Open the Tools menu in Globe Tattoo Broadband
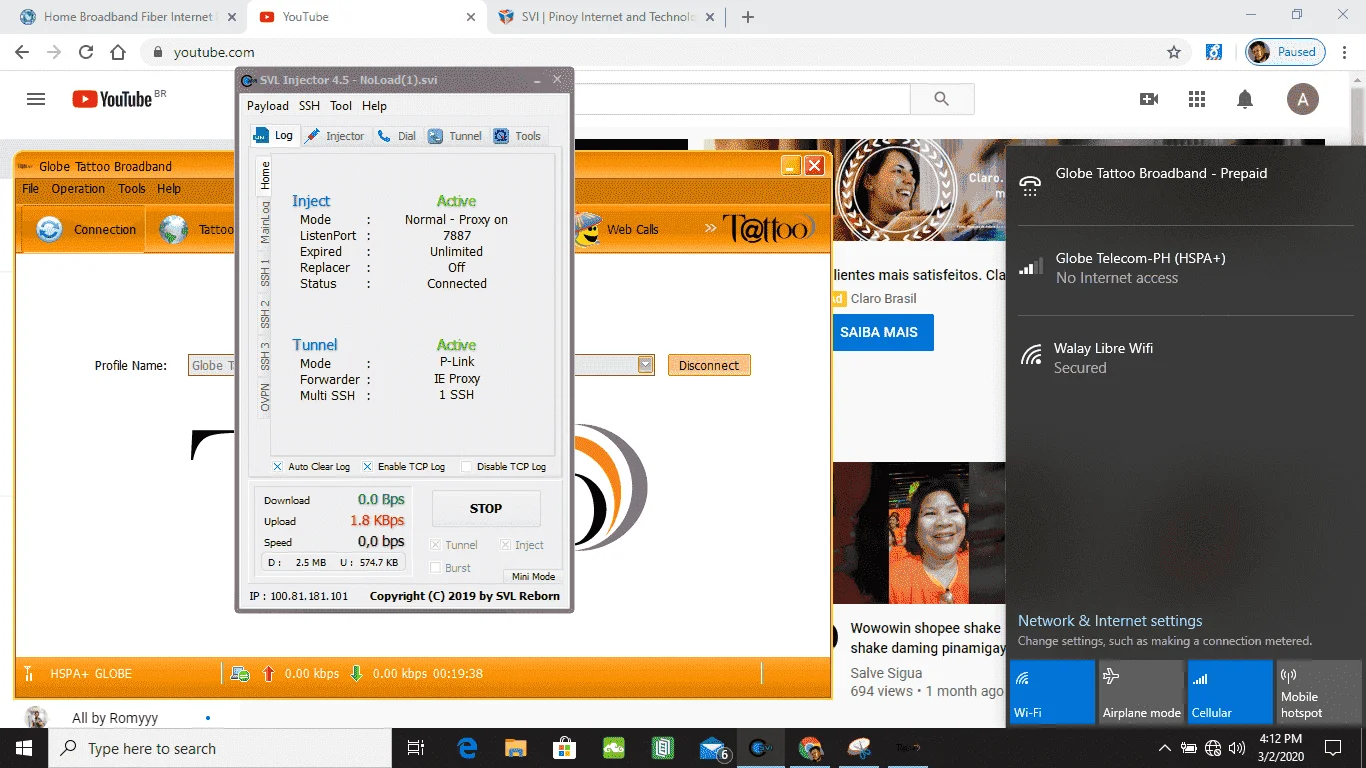Viewport: 1366px width, 768px height. (132, 188)
